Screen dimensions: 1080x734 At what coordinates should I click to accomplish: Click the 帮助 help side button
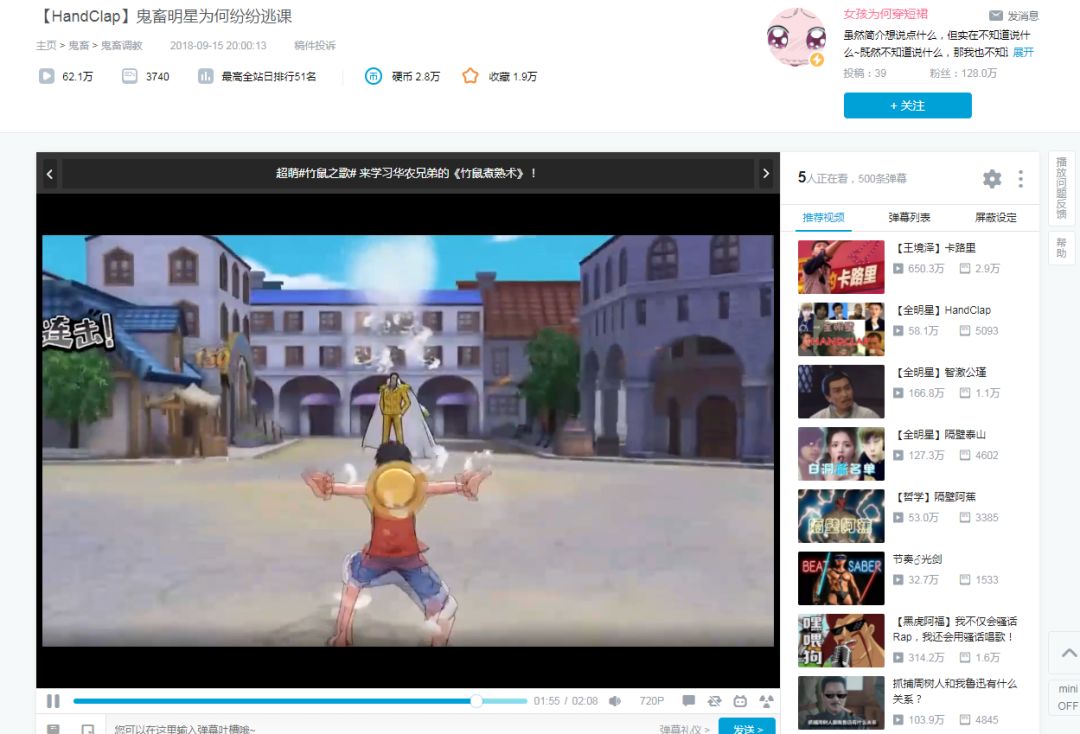point(1061,248)
